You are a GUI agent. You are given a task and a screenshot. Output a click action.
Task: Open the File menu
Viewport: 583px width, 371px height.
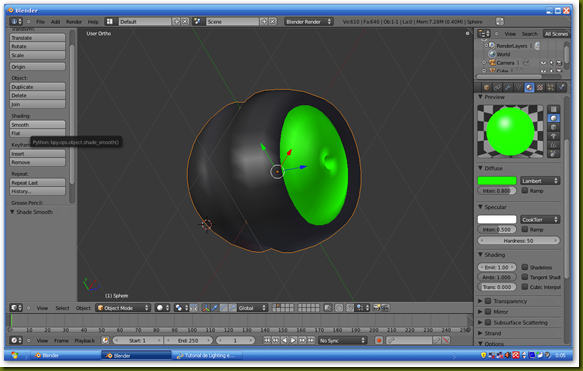pyautogui.click(x=40, y=22)
